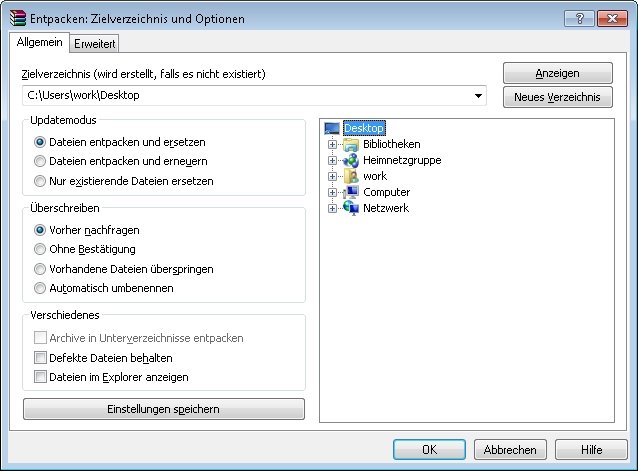The image size is (638, 471).
Task: Expand the Bibliotheken tree node
Action: 332,144
